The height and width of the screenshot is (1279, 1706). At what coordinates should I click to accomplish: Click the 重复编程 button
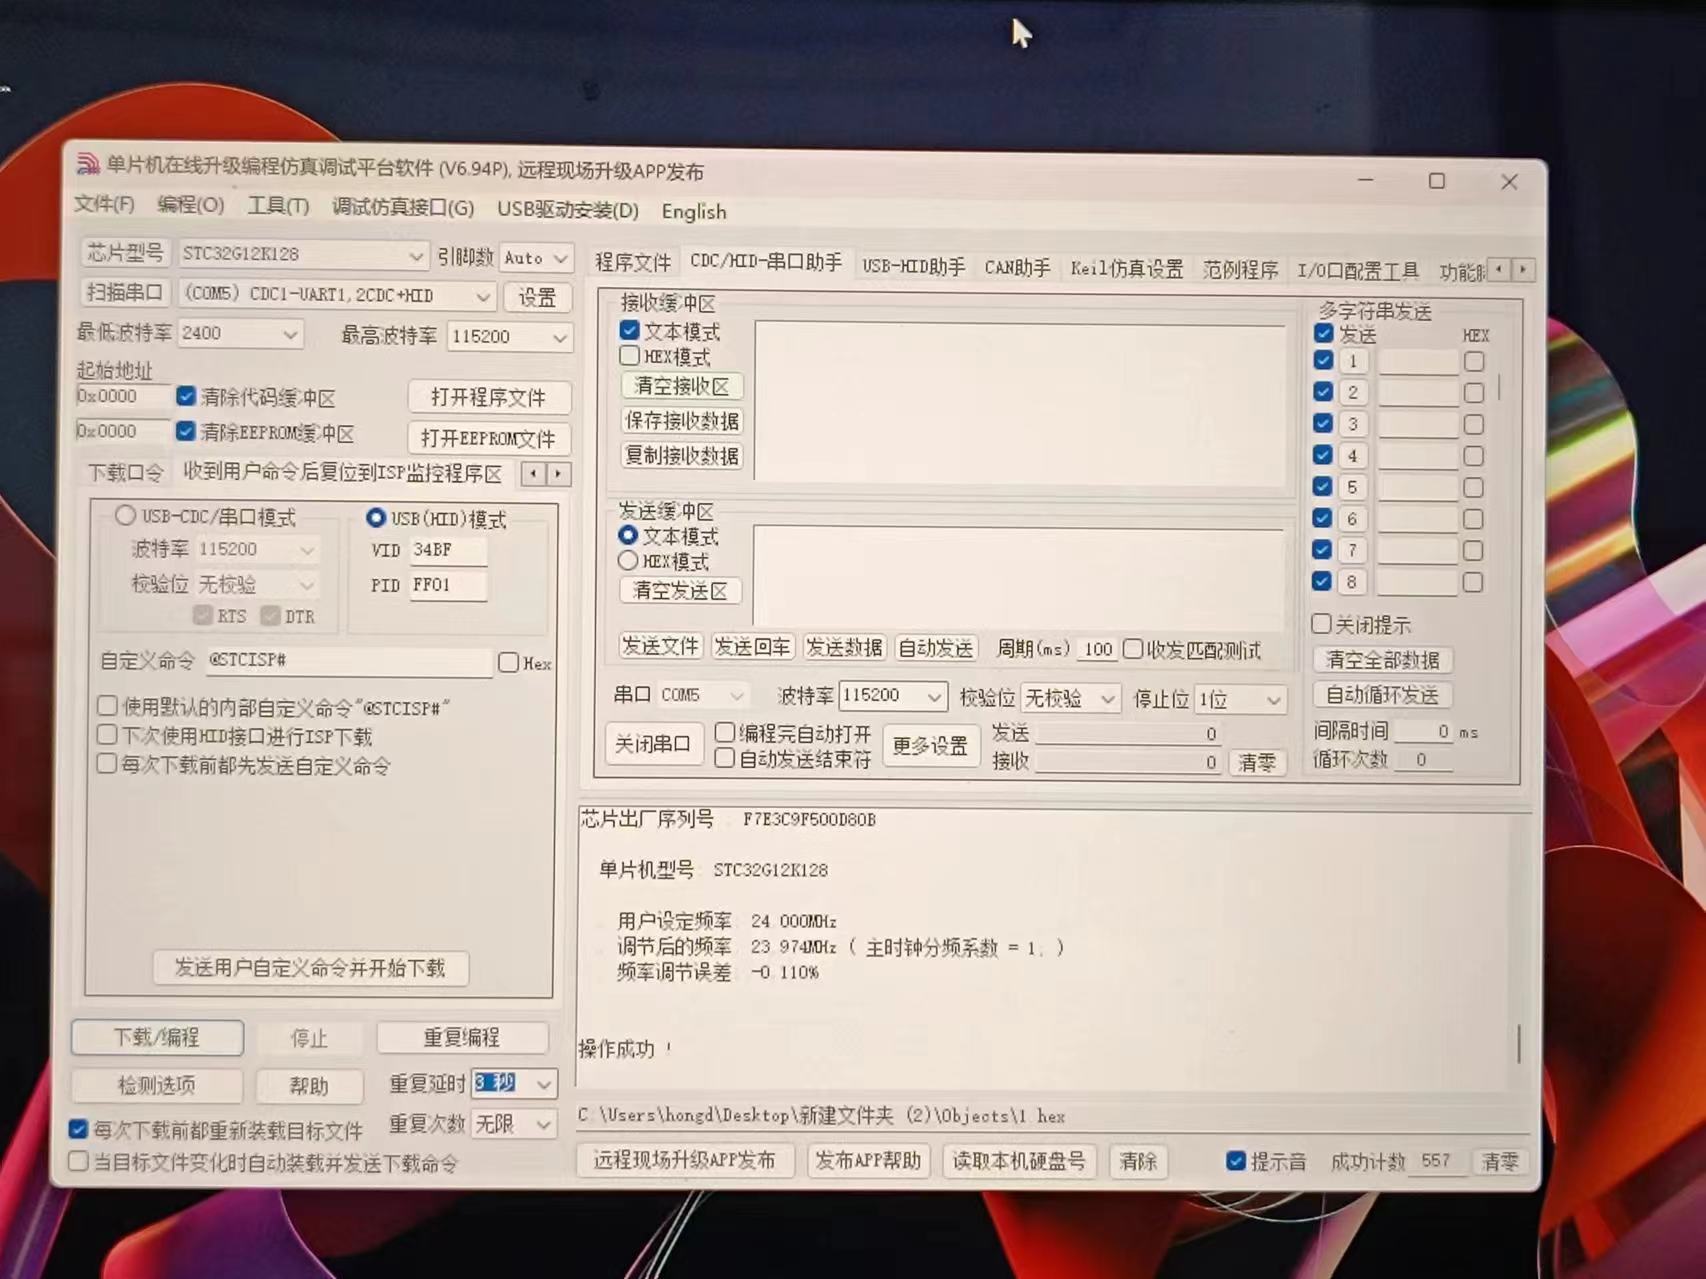click(461, 1038)
